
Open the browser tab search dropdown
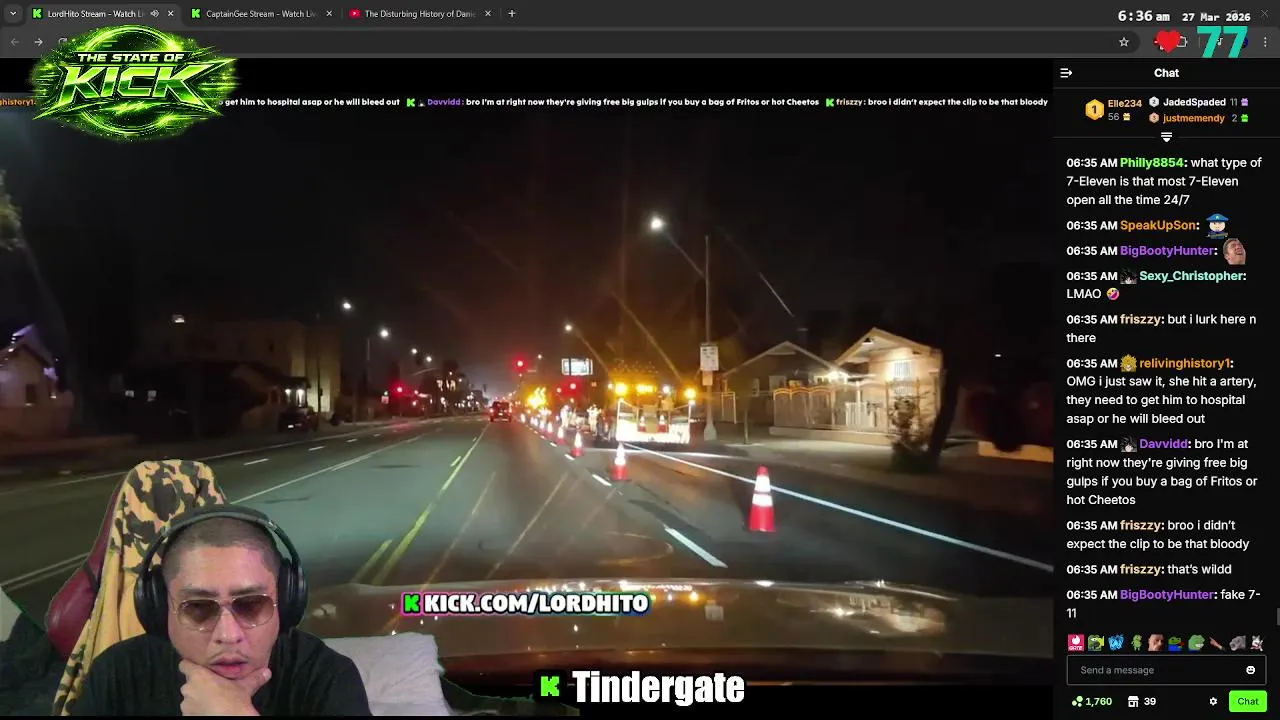pyautogui.click(x=13, y=14)
